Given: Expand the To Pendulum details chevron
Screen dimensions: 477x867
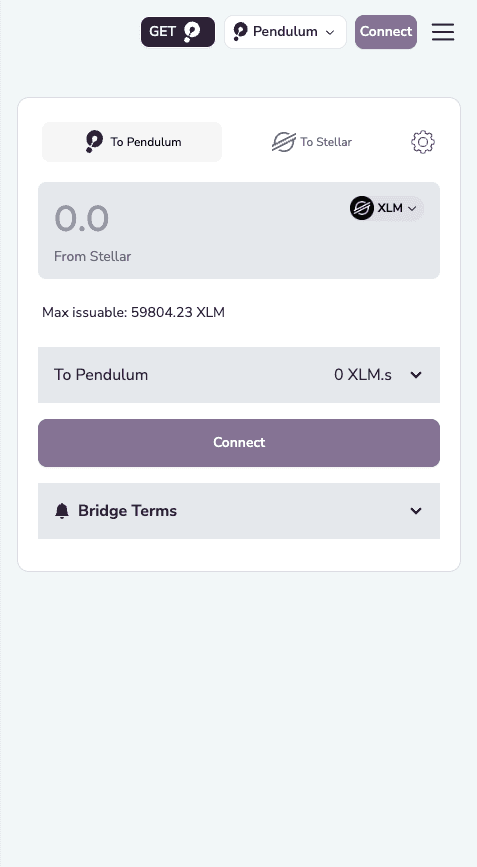Looking at the screenshot, I should [416, 375].
